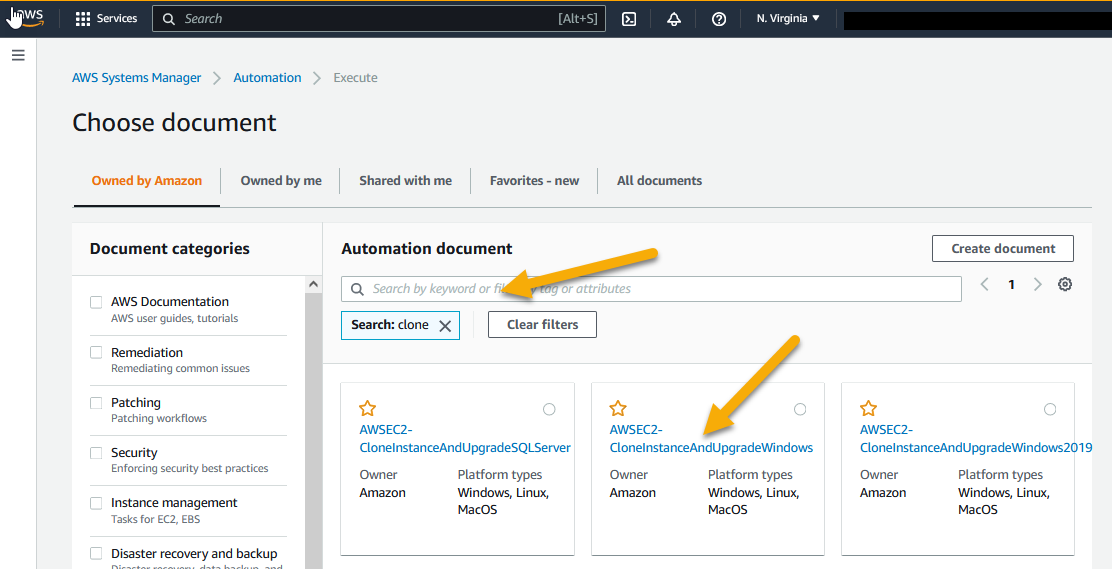1112x569 pixels.
Task: Expand the left hamburger navigation menu
Action: tap(18, 55)
